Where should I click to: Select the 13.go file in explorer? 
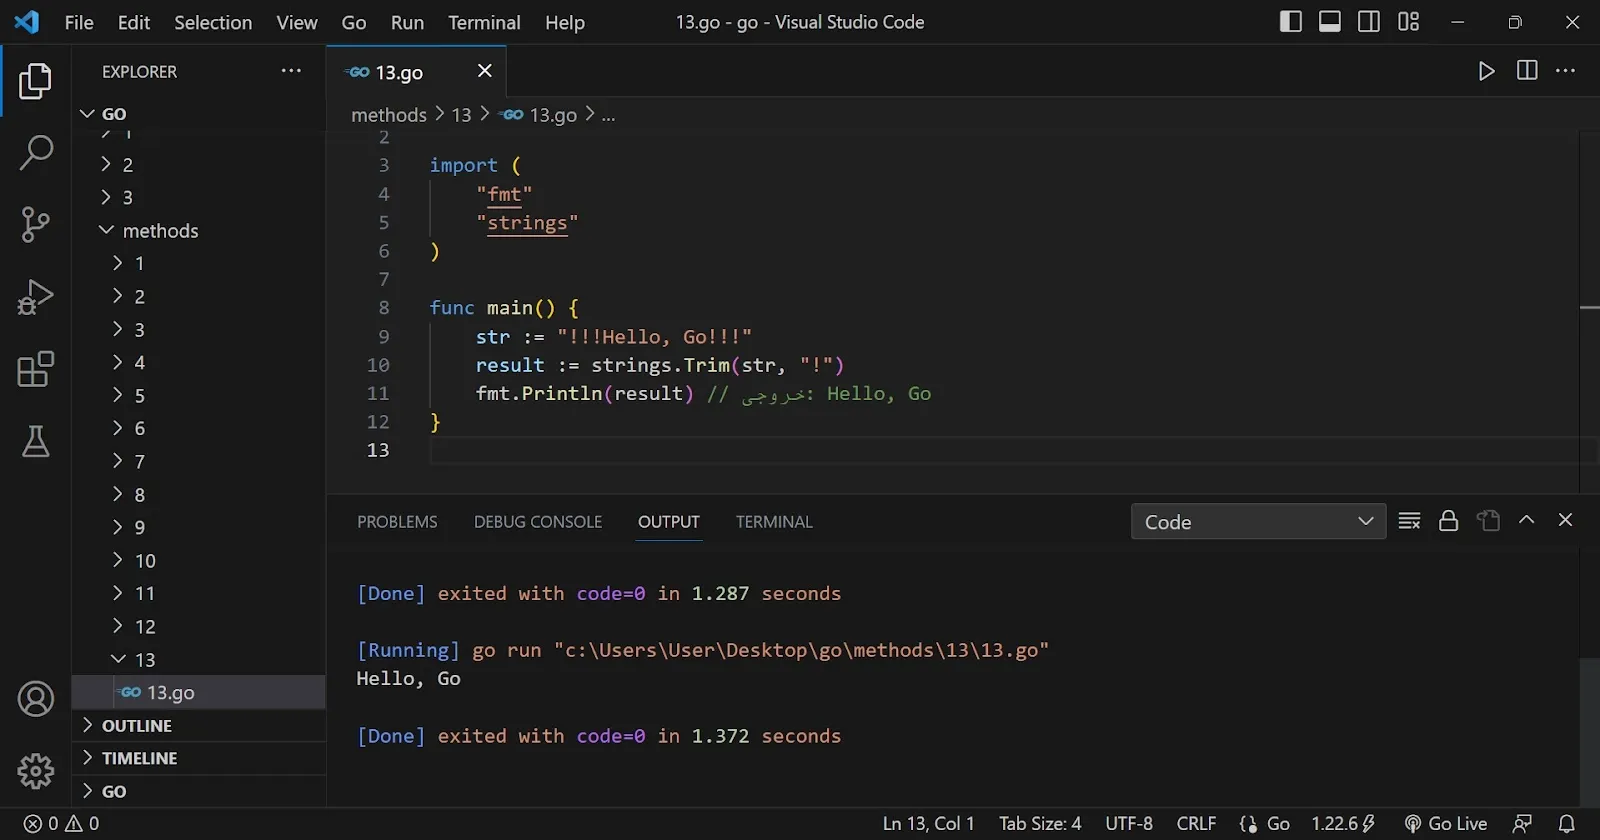point(199,693)
